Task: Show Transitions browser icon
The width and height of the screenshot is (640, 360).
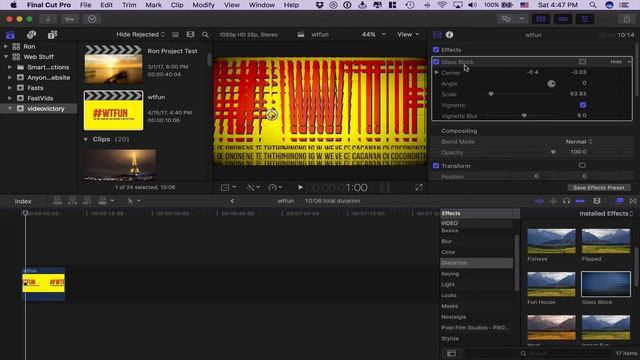Action: pyautogui.click(x=633, y=201)
